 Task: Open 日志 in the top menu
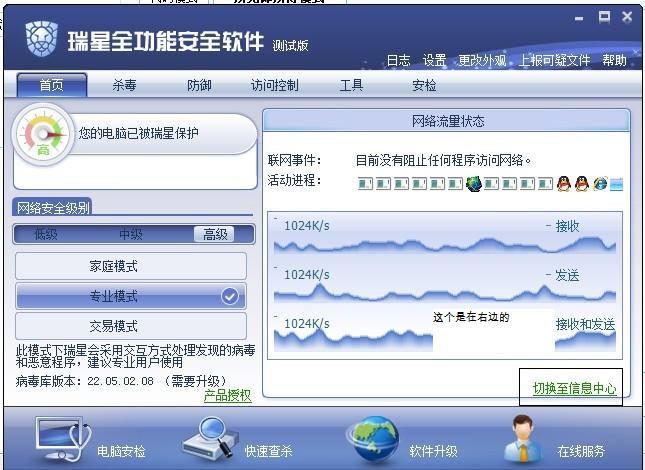398,60
